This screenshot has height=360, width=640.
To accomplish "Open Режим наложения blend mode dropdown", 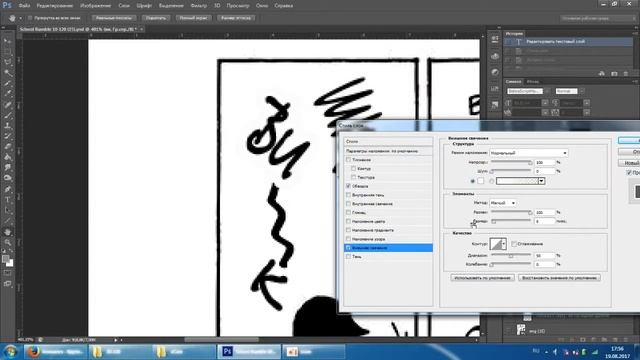I will [x=529, y=153].
